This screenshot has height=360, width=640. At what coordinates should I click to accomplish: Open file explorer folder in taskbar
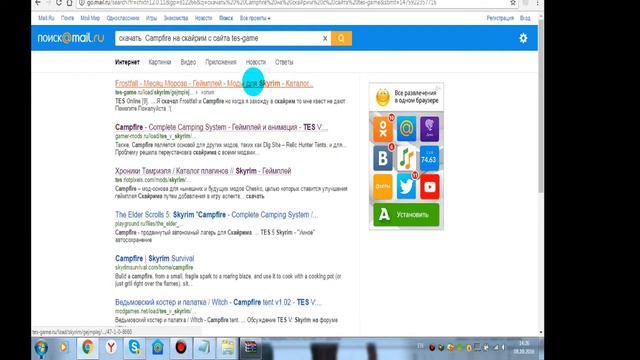227,347
